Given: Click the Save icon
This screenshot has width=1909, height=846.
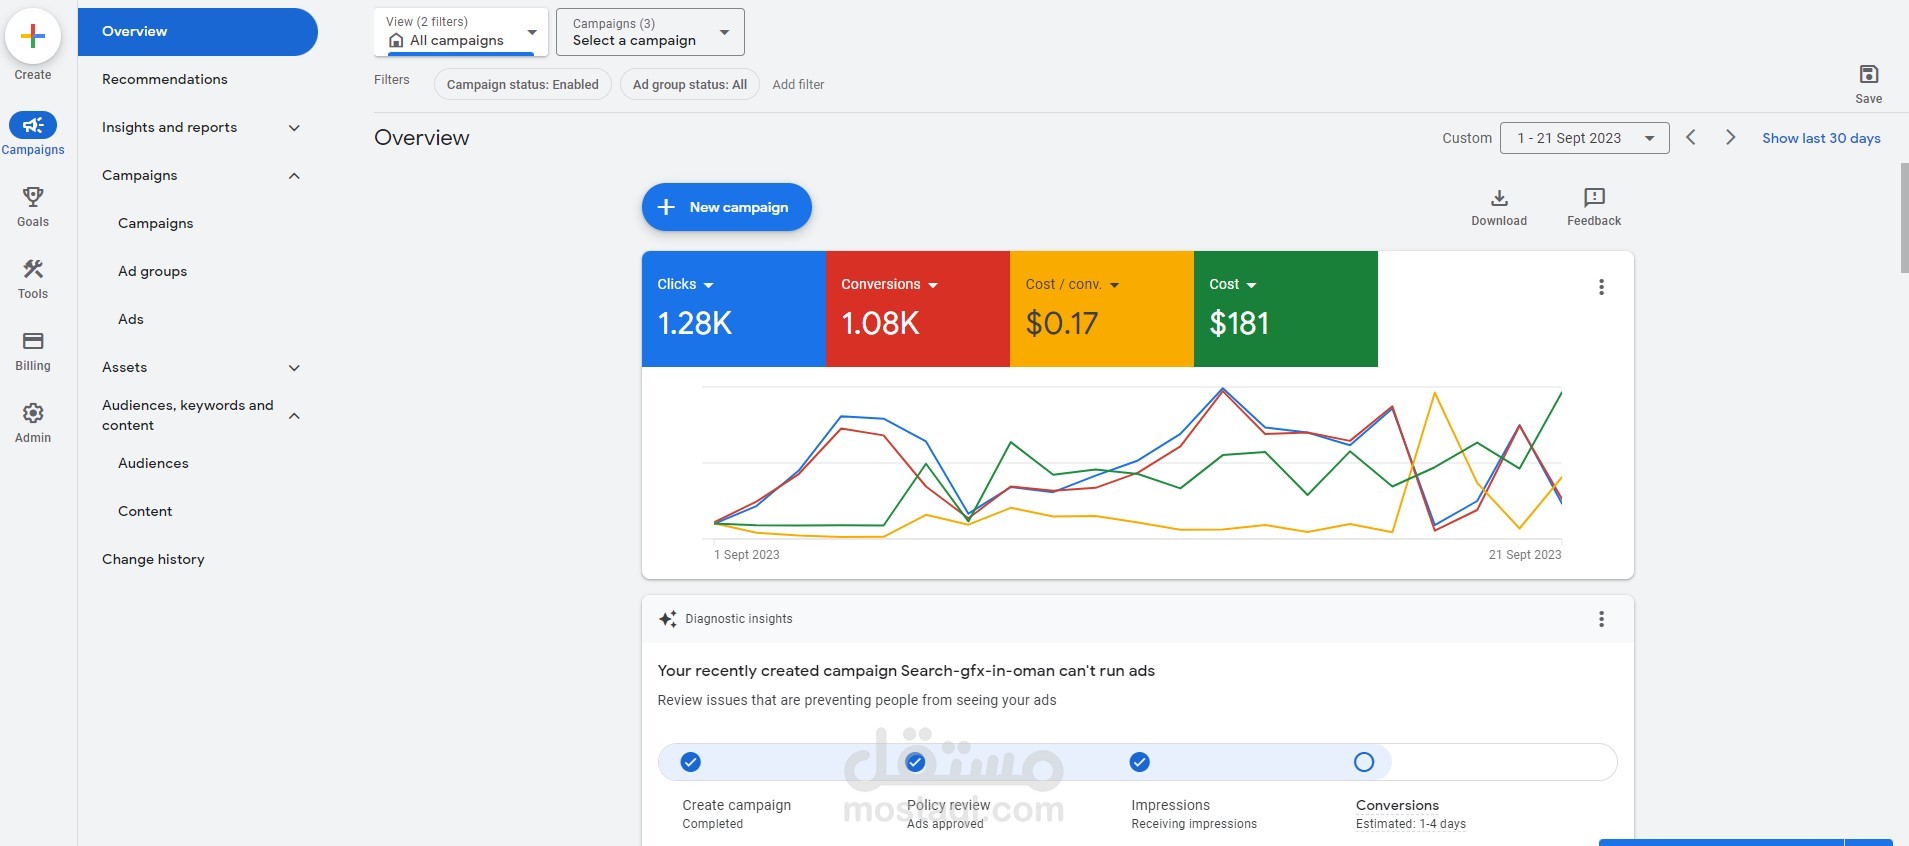Looking at the screenshot, I should click(x=1868, y=75).
